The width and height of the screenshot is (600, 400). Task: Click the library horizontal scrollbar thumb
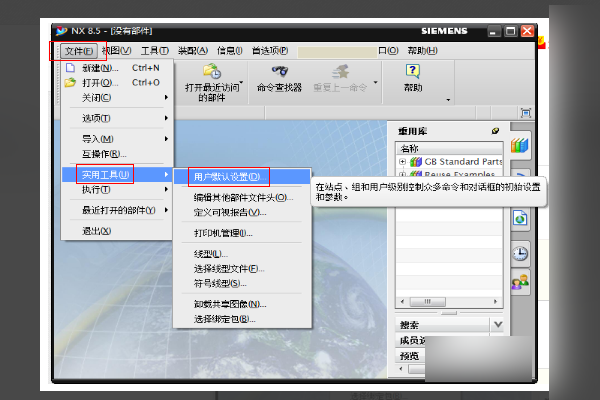tap(427, 302)
